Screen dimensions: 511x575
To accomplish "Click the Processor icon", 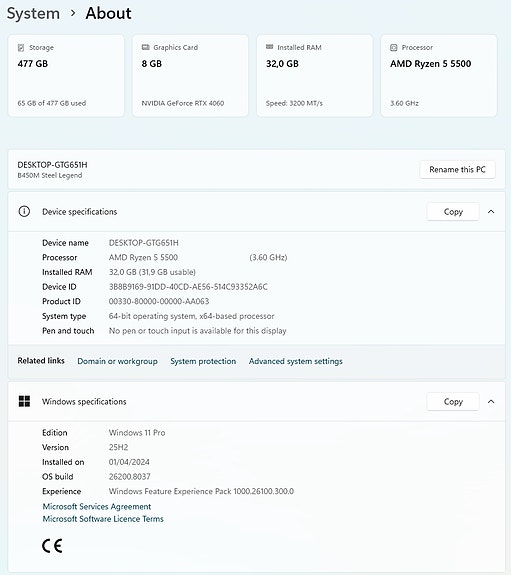I will point(394,47).
